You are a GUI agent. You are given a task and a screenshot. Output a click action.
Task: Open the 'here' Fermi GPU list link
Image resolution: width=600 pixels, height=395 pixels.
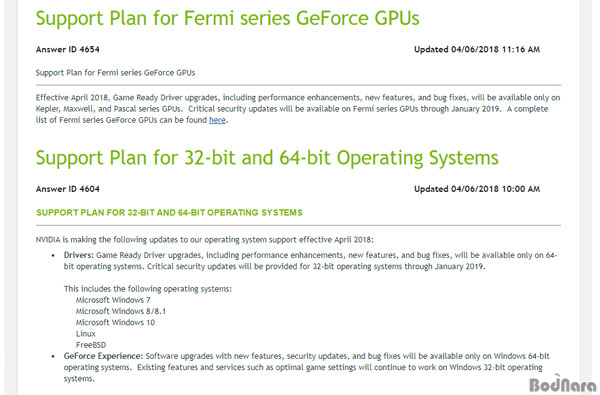point(217,120)
